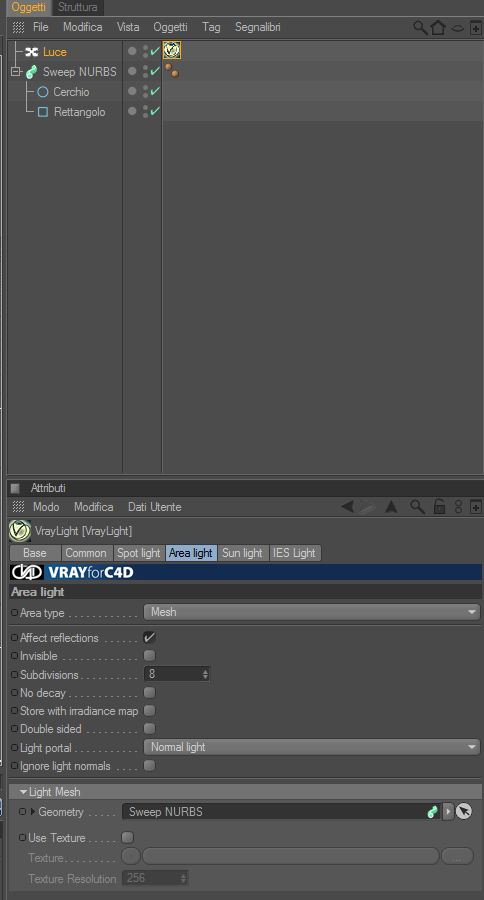Open the Tag menu

pos(211,27)
